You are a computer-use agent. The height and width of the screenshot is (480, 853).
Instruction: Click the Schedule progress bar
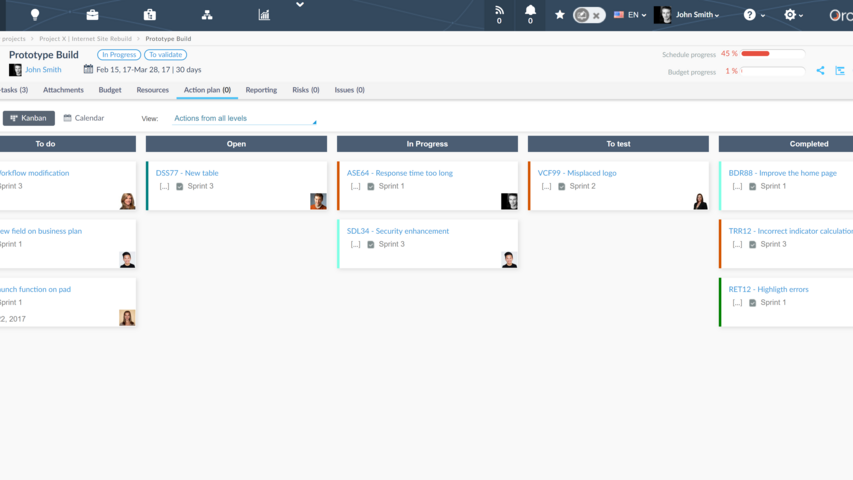tap(772, 54)
